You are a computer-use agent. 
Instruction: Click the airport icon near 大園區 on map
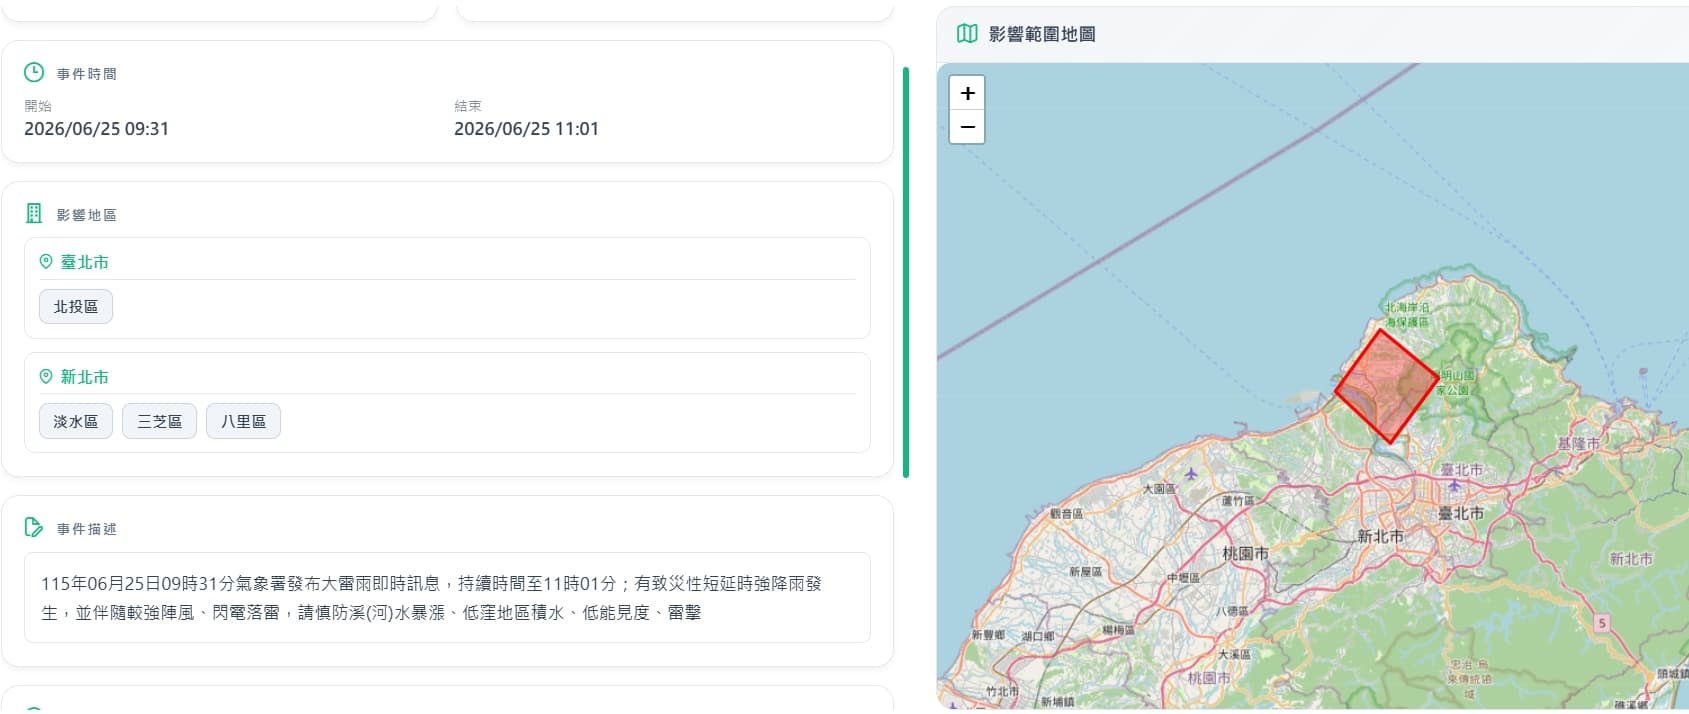click(1191, 474)
